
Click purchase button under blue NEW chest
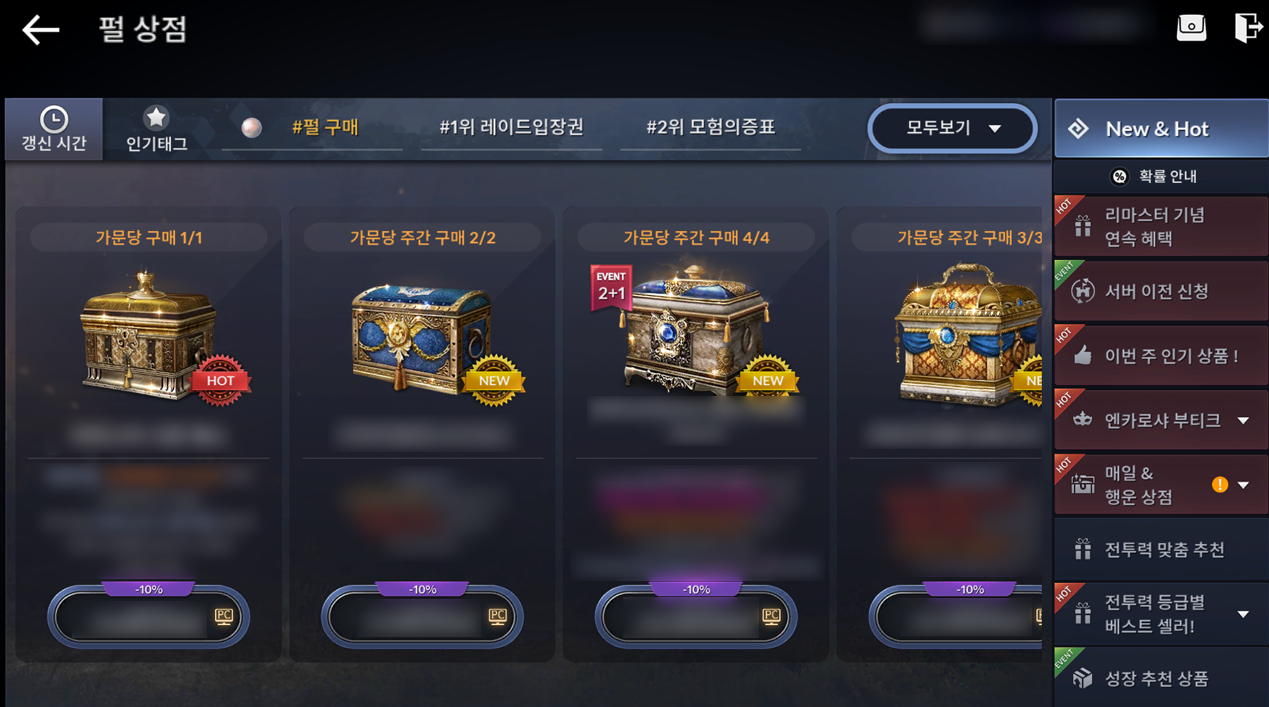click(x=422, y=616)
